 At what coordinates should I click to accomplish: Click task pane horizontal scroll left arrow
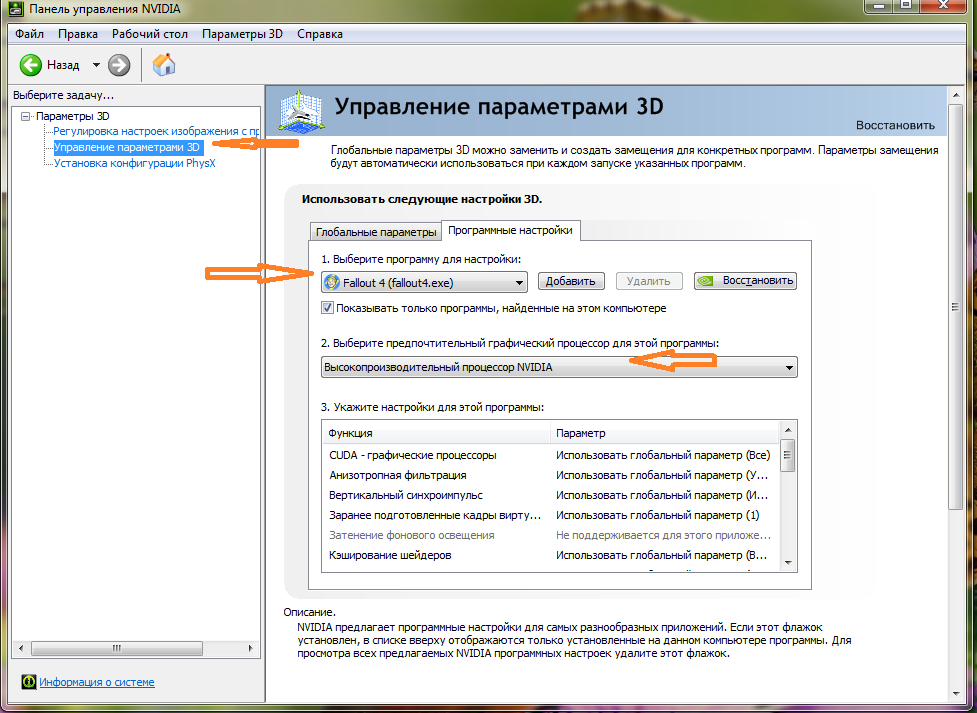tap(21, 648)
